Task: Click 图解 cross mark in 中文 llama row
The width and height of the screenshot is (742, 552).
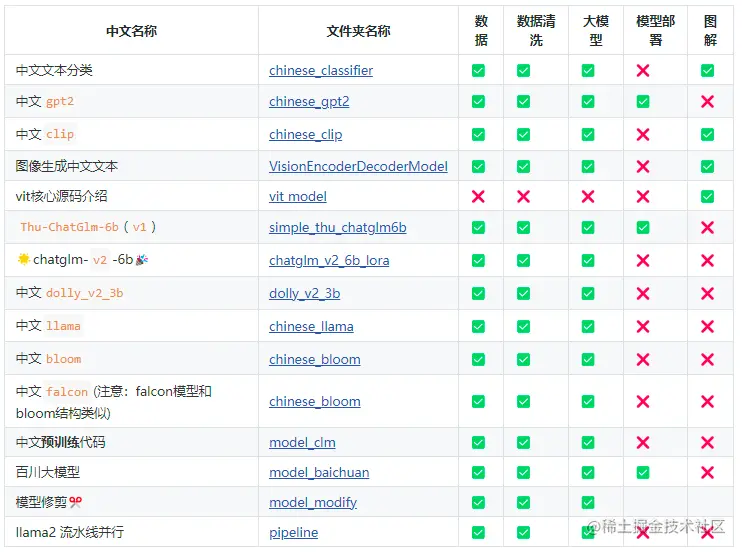Action: [x=707, y=327]
